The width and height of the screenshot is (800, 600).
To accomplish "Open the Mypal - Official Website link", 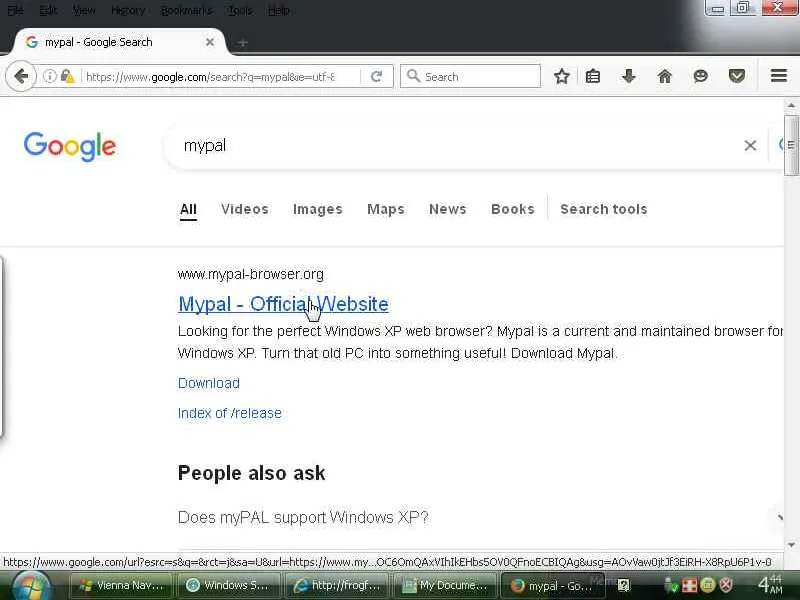I will point(283,304).
